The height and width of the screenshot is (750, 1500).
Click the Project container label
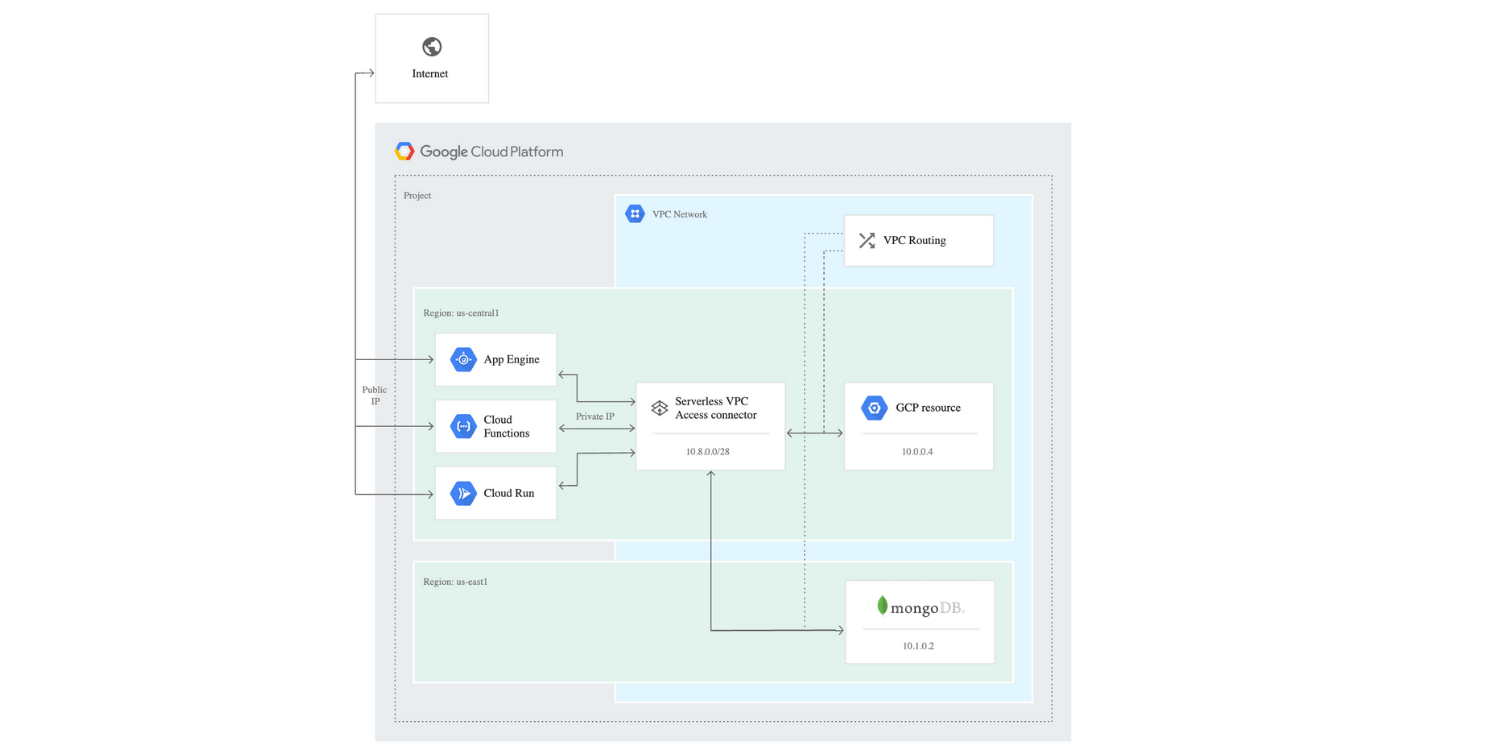[417, 195]
